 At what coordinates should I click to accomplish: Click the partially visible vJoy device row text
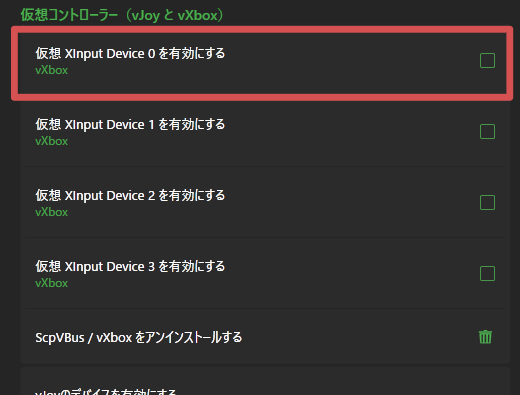[106, 392]
